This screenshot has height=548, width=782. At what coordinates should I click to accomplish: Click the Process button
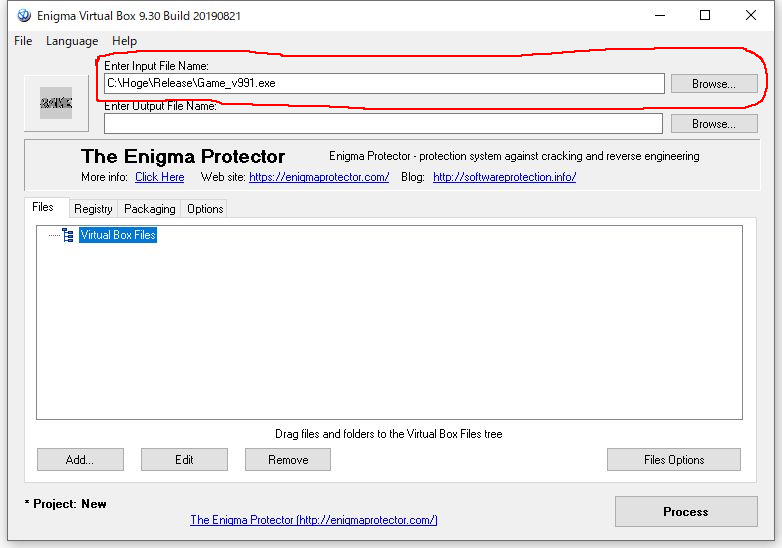686,512
